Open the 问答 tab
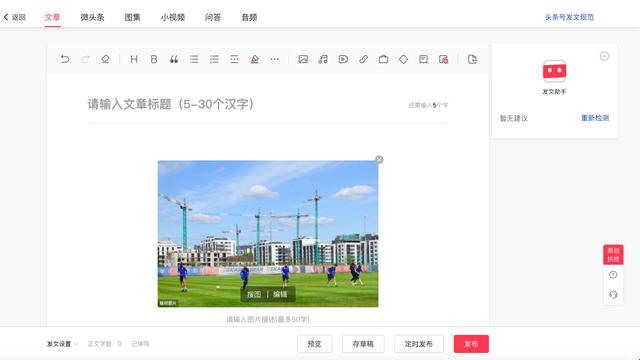 coord(213,17)
